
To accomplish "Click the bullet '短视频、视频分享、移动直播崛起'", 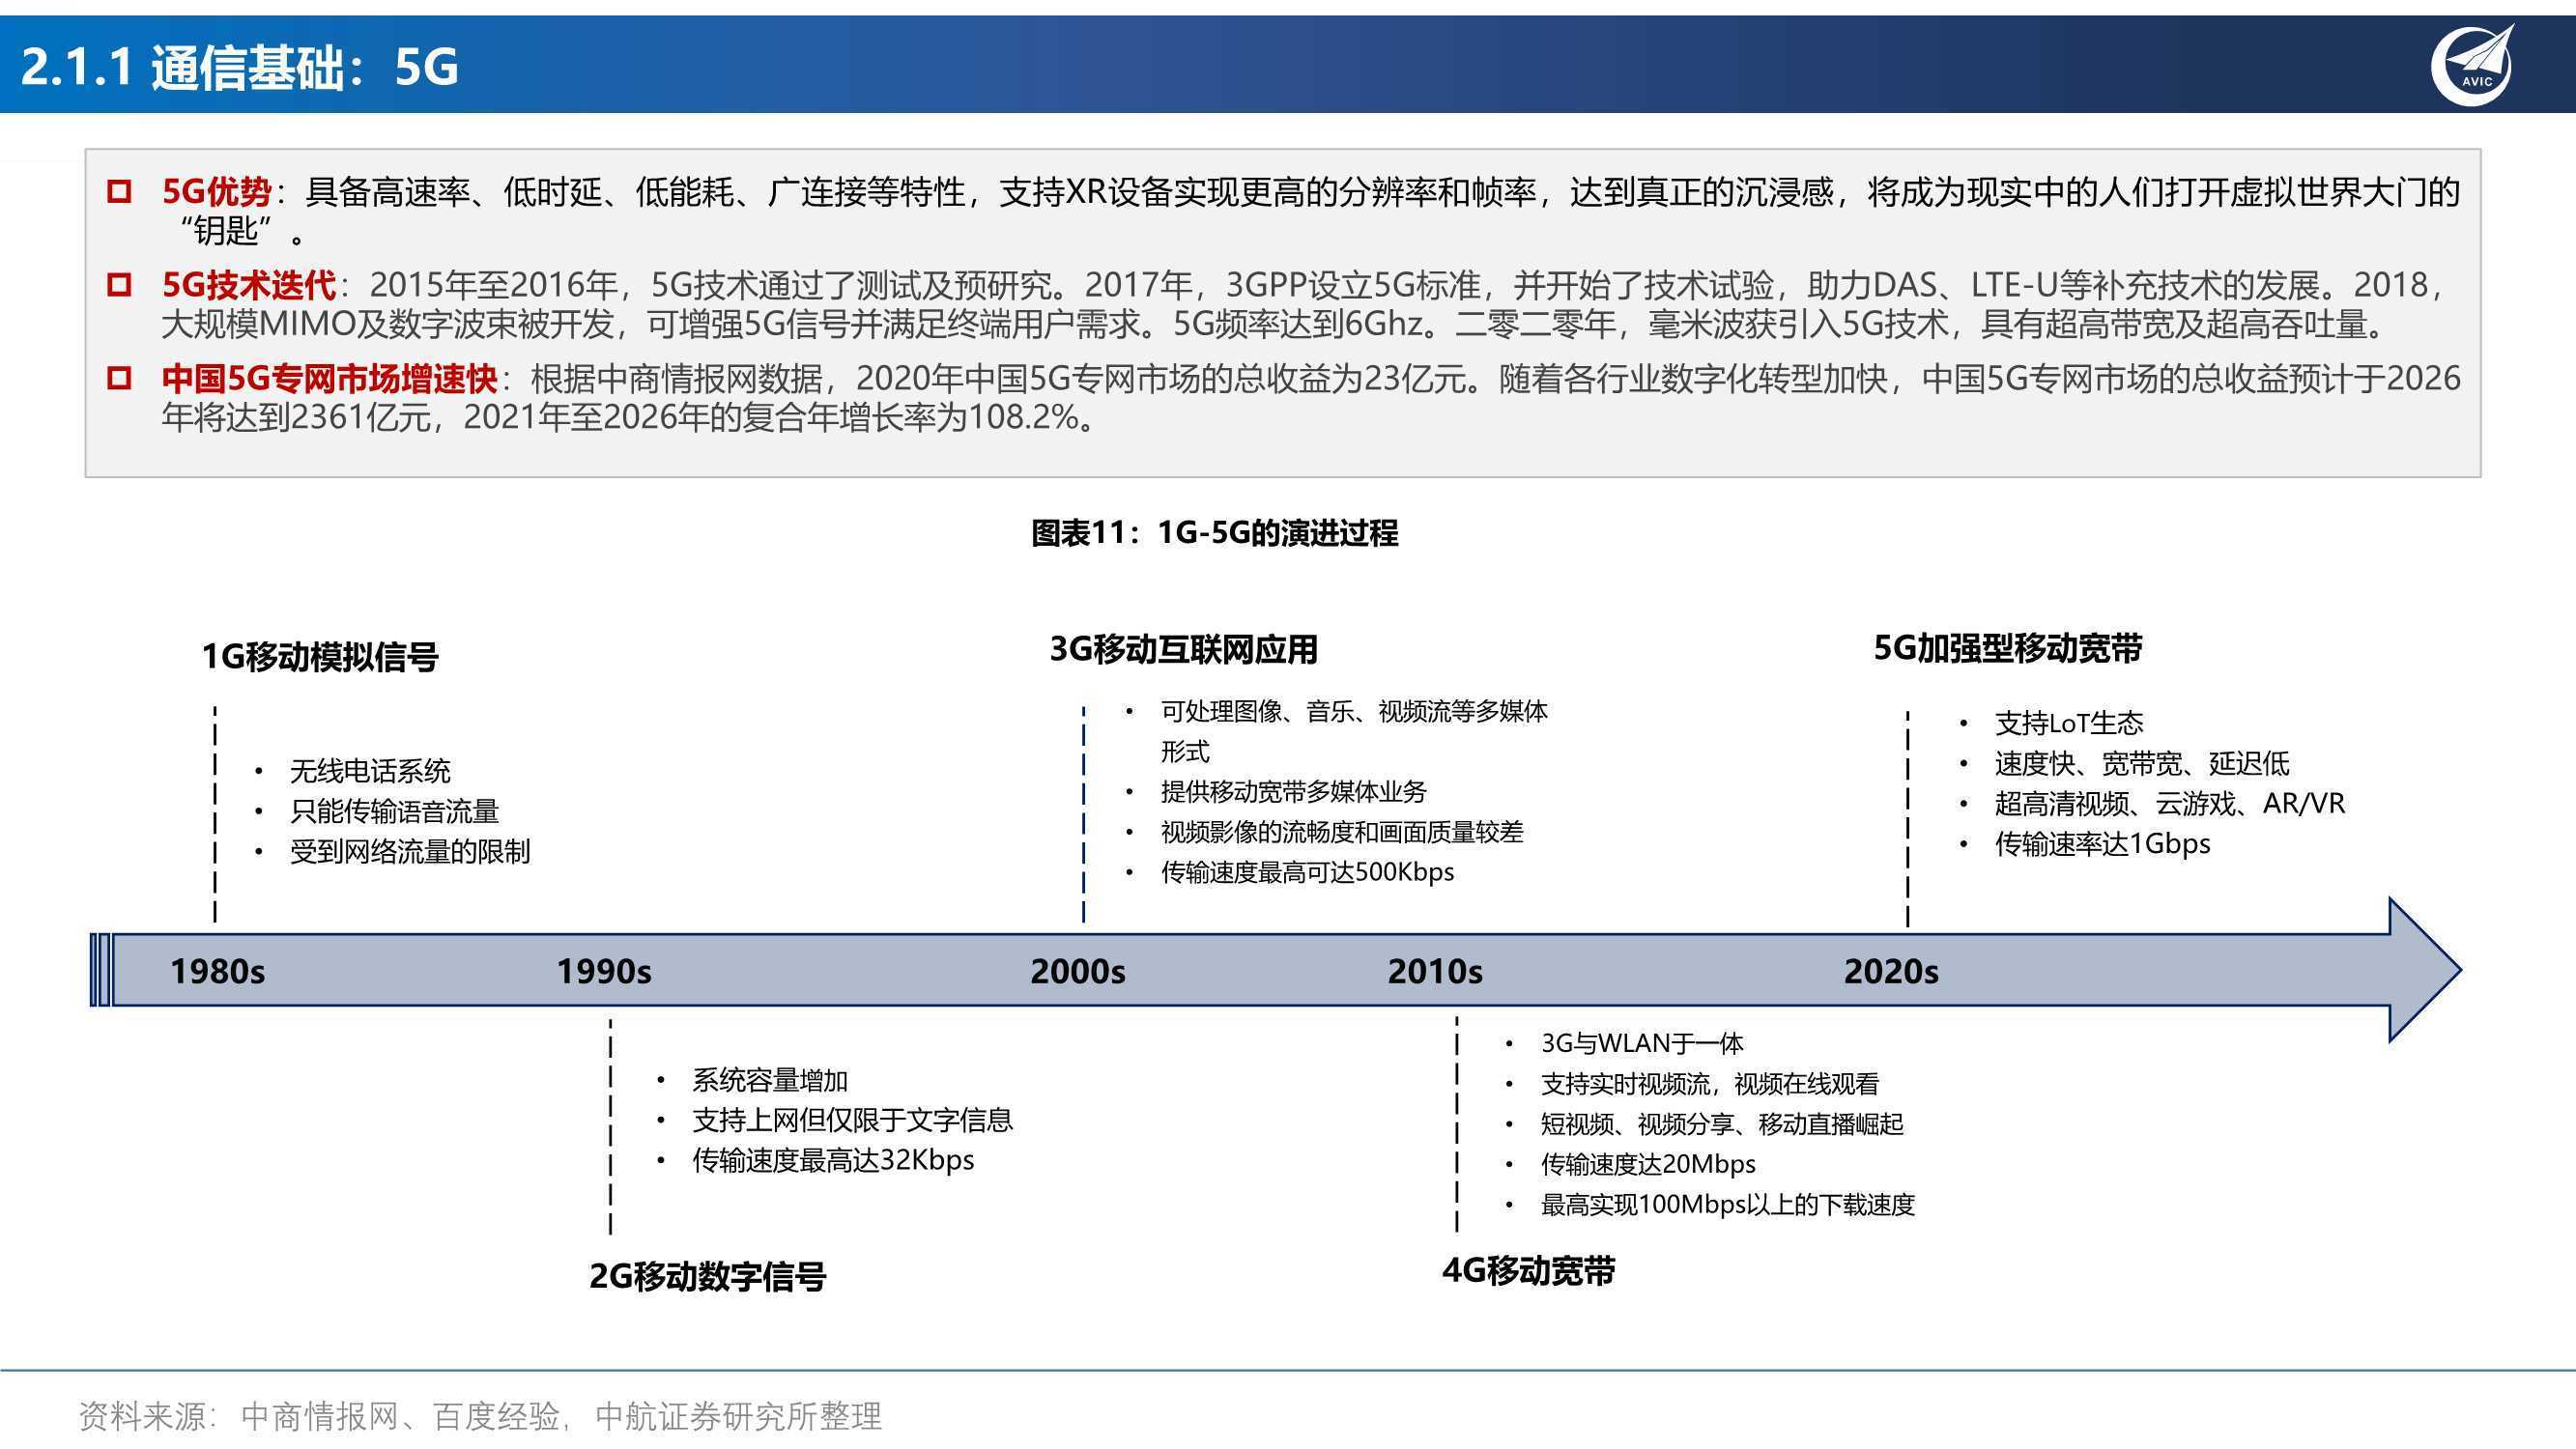I will pos(1722,1124).
